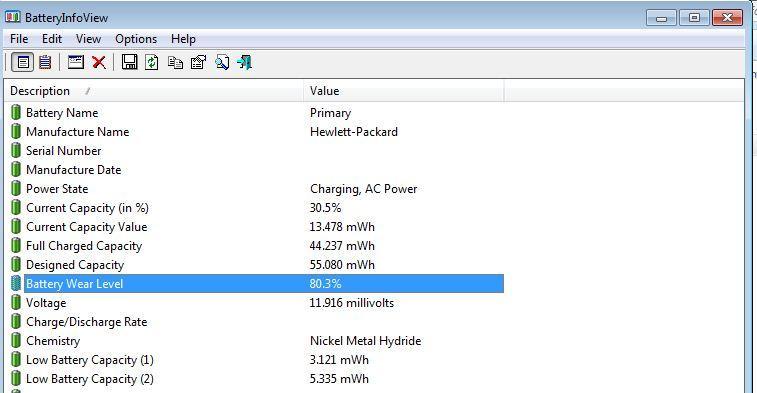Click the battery icon beside Battery Wear Level

coord(16,283)
